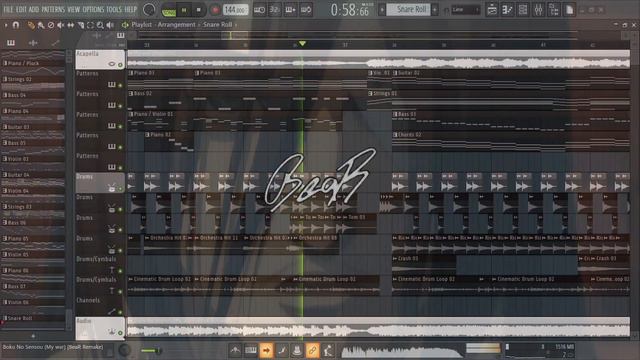Click the green volume slider in bottom bar
The width and height of the screenshot is (640, 360).
151,350
